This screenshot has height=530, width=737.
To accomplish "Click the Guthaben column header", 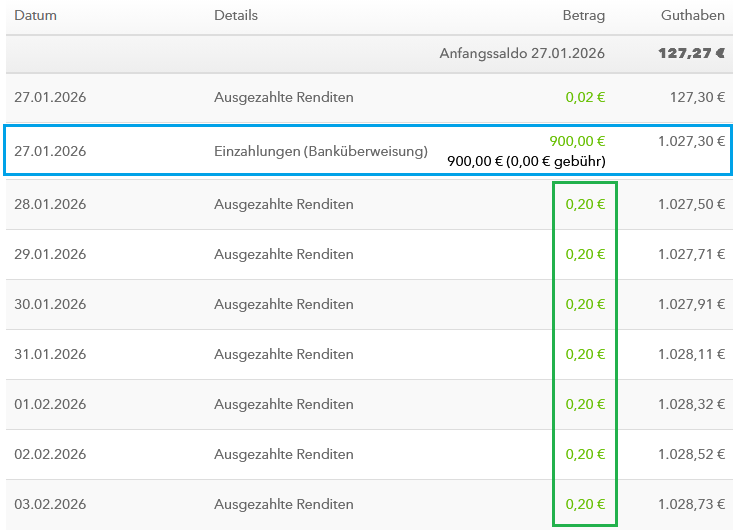I will (x=693, y=16).
